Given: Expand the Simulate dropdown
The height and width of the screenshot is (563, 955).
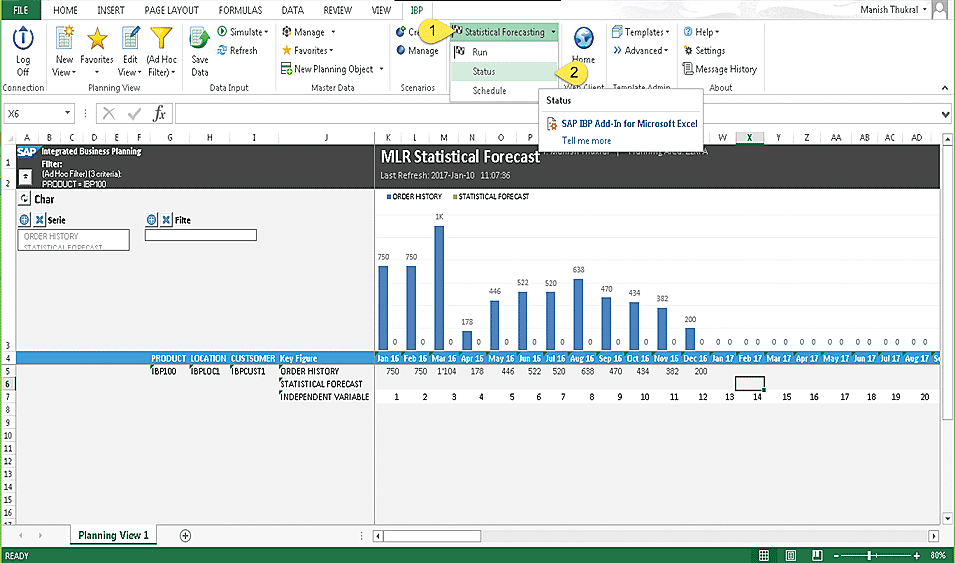Looking at the screenshot, I should click(x=266, y=32).
